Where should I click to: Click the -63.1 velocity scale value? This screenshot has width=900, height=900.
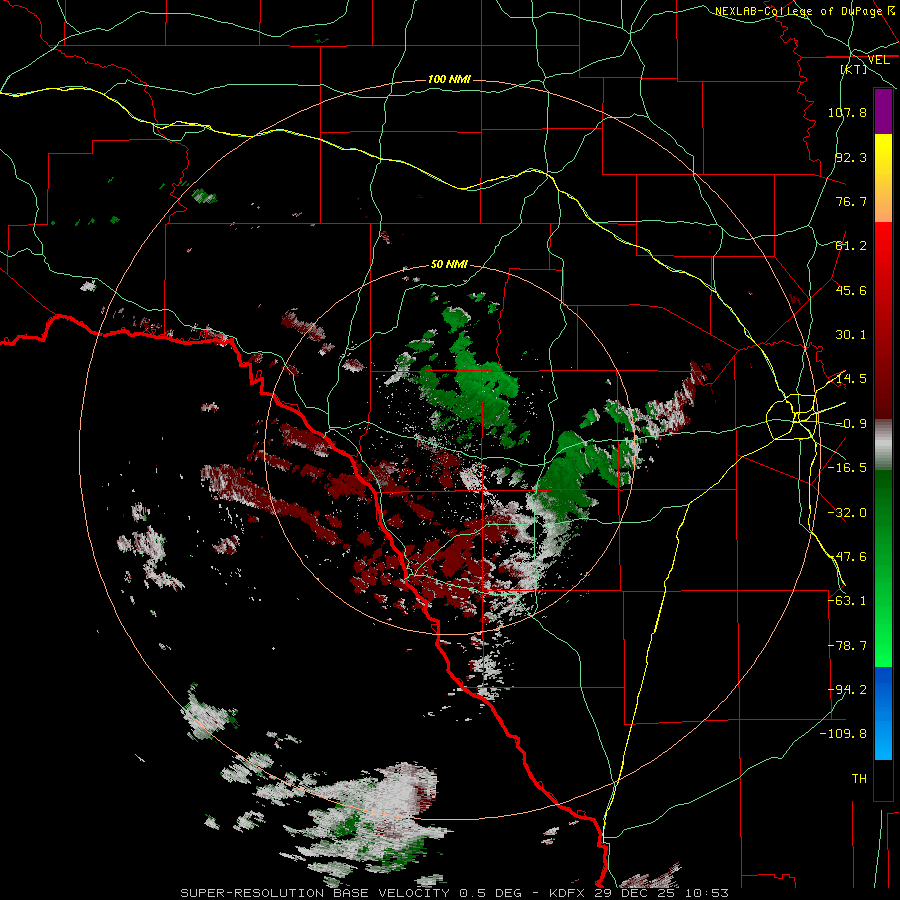[847, 601]
